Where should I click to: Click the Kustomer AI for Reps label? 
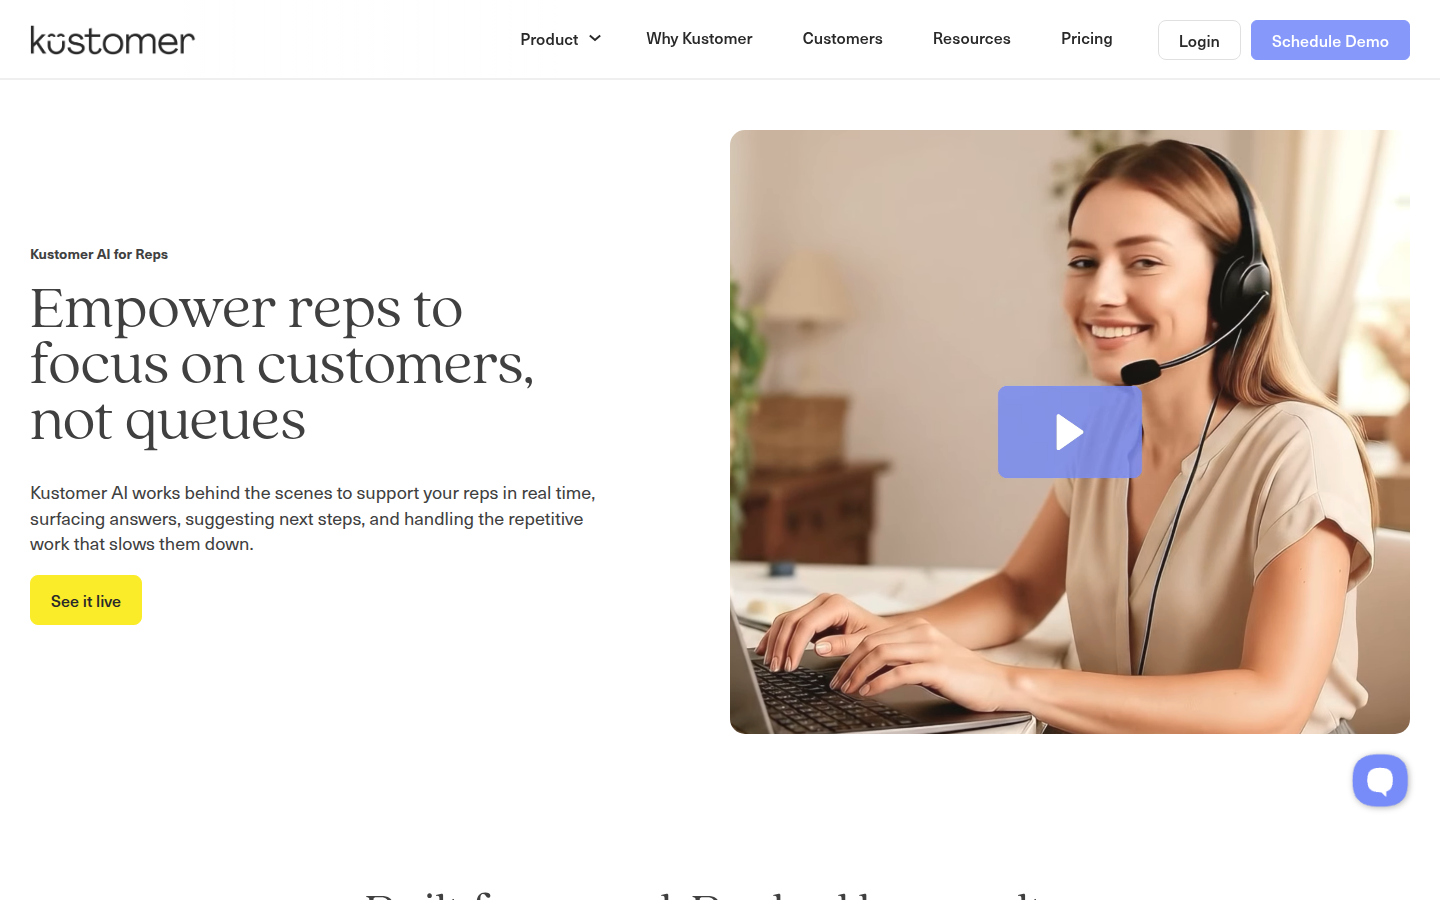pyautogui.click(x=99, y=254)
